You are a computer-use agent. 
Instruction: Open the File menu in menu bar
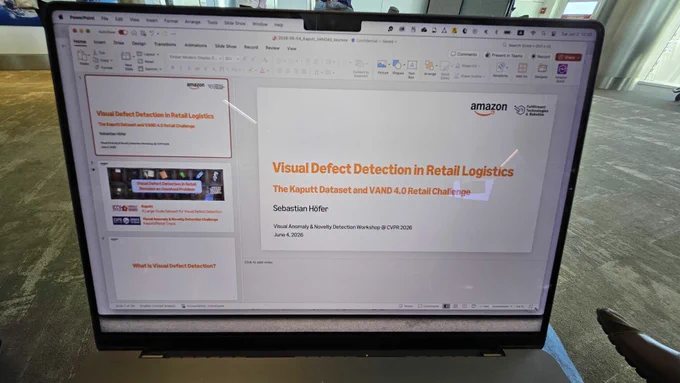[x=105, y=19]
